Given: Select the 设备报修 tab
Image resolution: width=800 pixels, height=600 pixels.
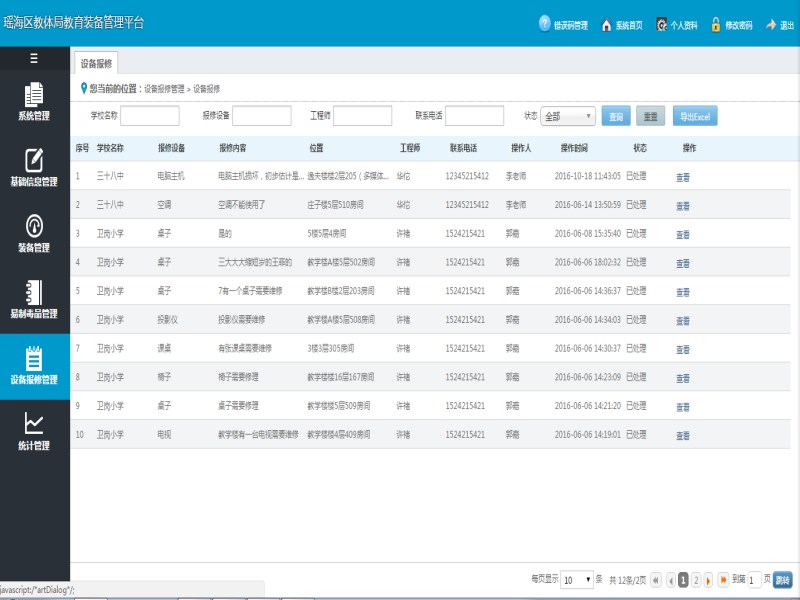Looking at the screenshot, I should 96,64.
